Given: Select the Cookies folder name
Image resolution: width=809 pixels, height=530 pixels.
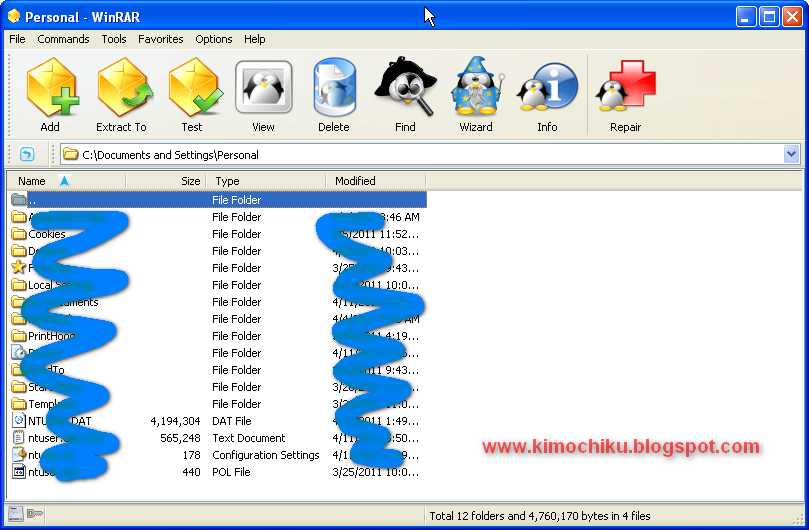Looking at the screenshot, I should (47, 234).
